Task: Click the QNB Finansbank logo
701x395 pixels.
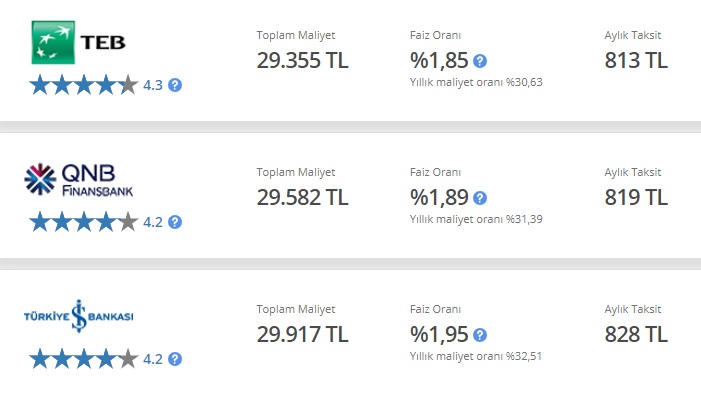Action: 79,180
